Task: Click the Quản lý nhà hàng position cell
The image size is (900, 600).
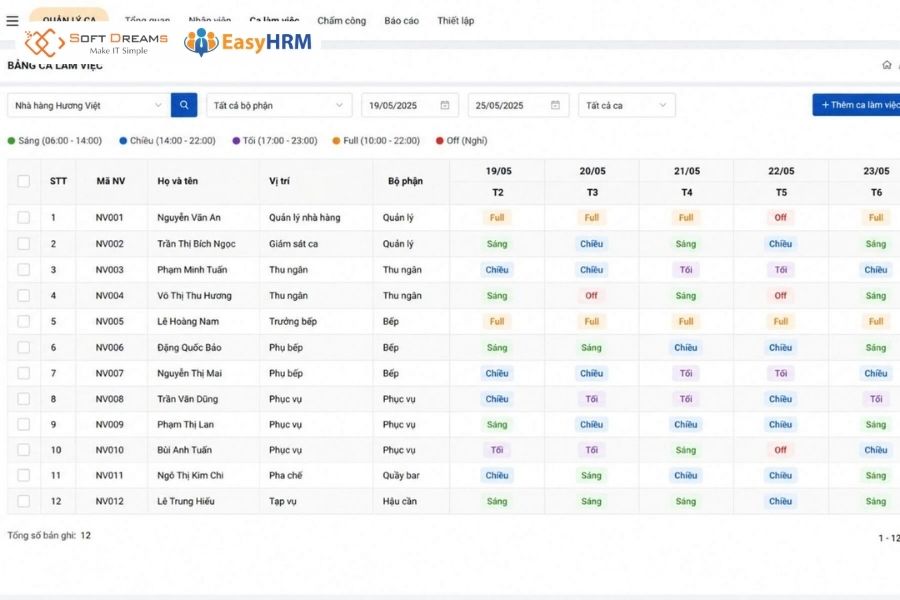Action: (x=305, y=218)
